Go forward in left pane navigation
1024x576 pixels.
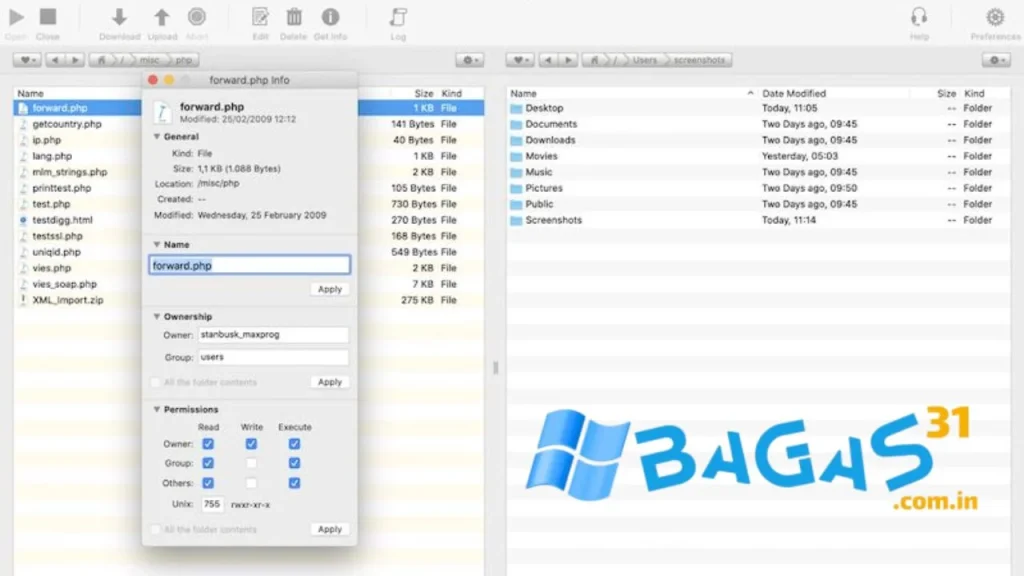point(75,60)
